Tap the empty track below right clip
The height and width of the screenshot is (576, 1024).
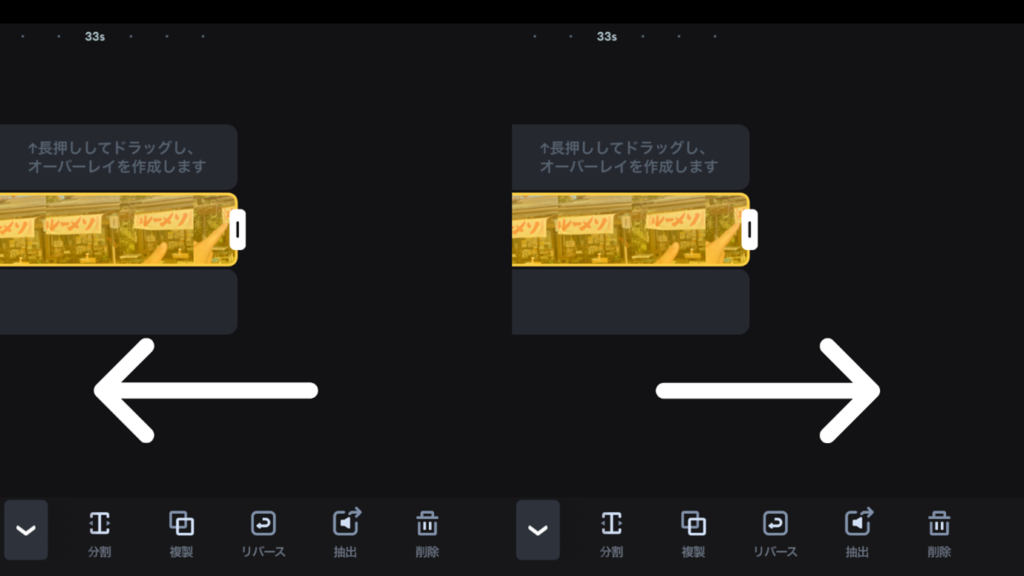pyautogui.click(x=630, y=302)
